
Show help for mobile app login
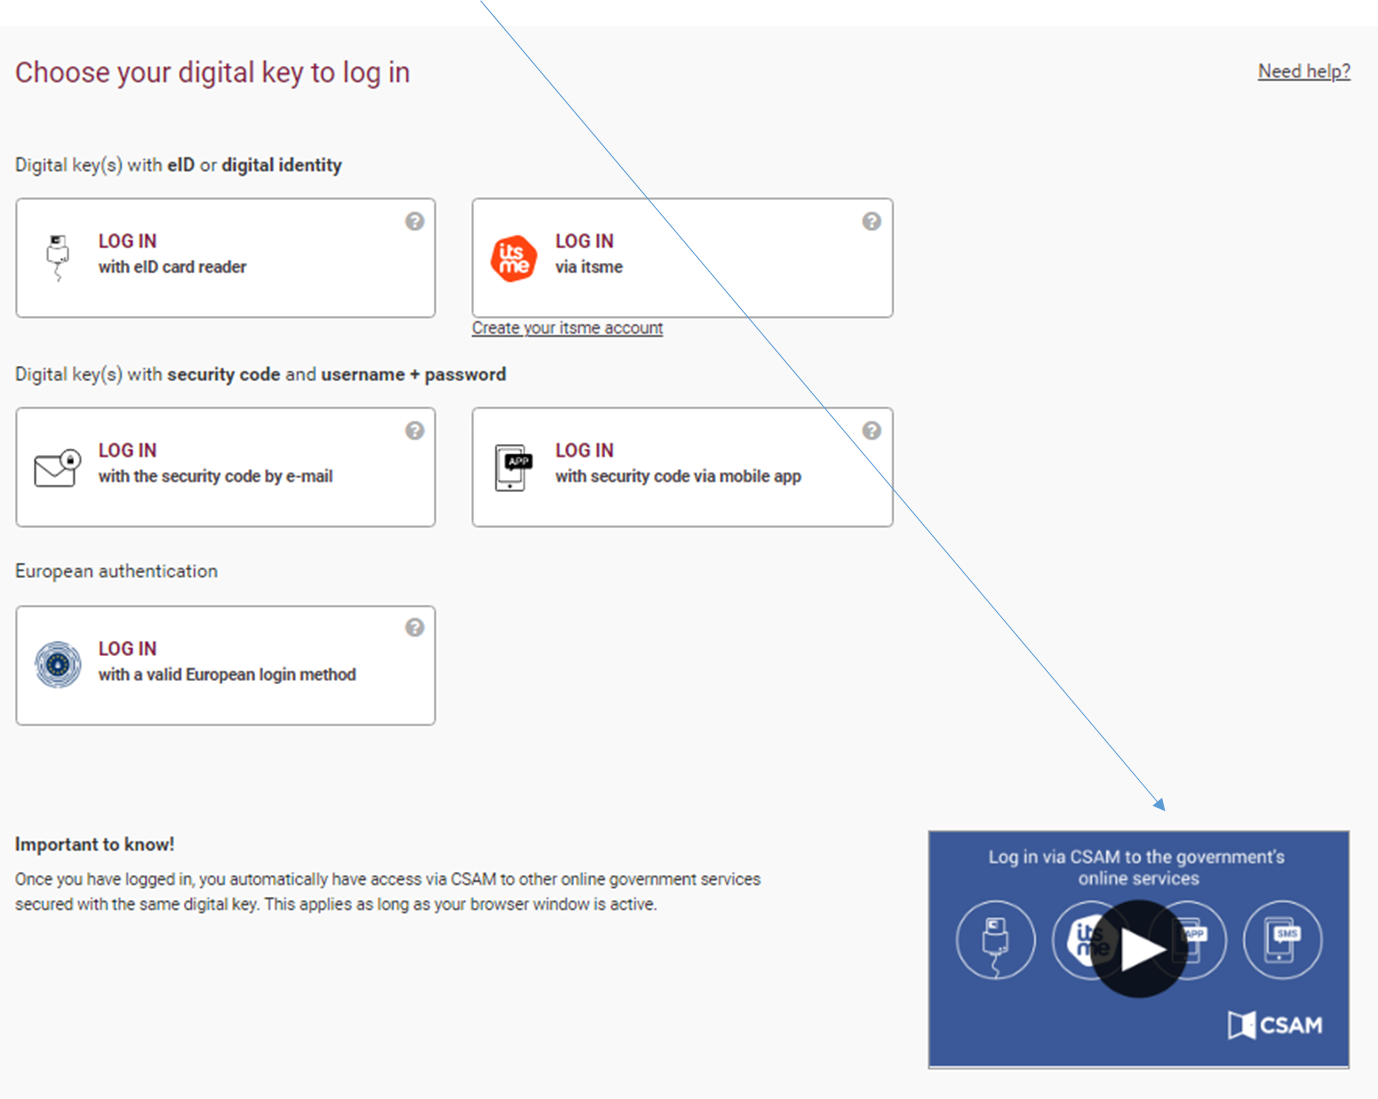[872, 431]
